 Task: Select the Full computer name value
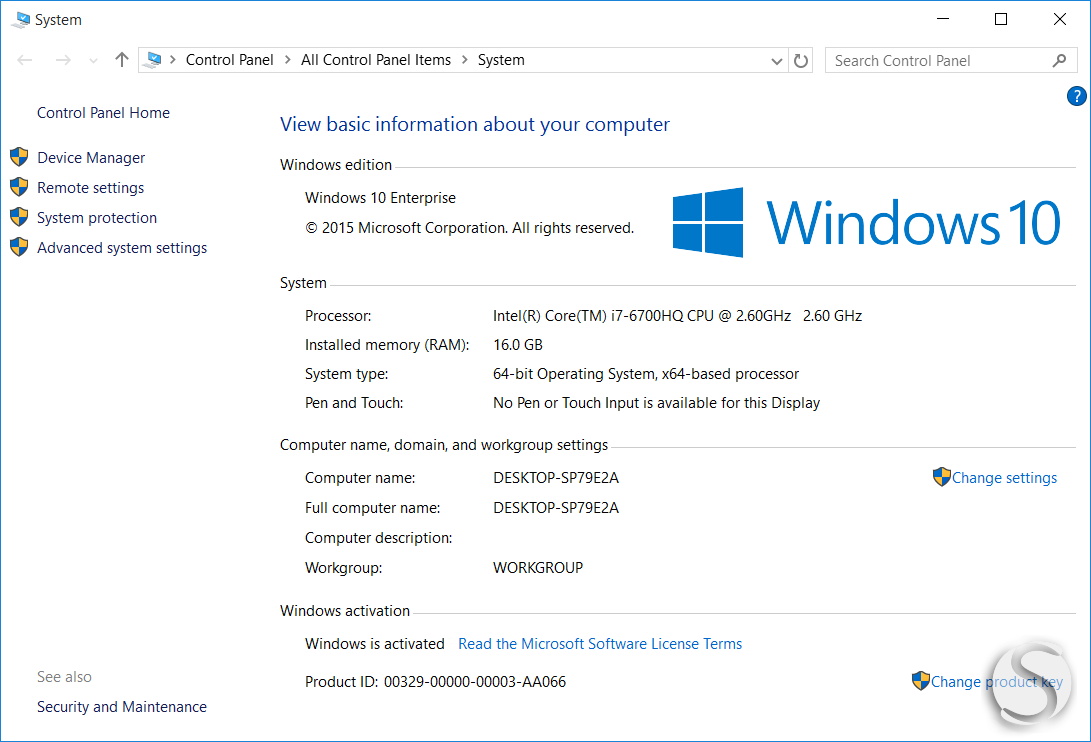click(556, 508)
